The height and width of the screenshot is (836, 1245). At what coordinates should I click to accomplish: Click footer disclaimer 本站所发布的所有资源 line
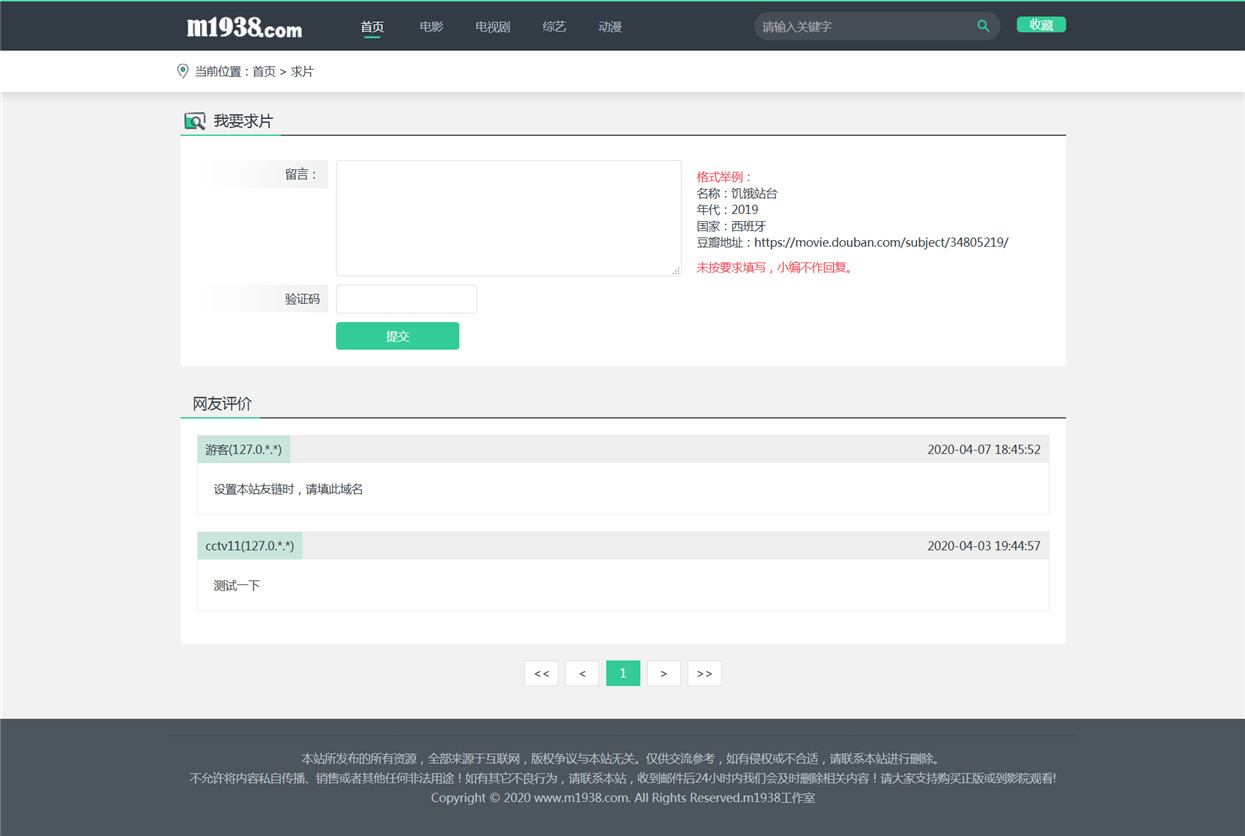[x=621, y=759]
